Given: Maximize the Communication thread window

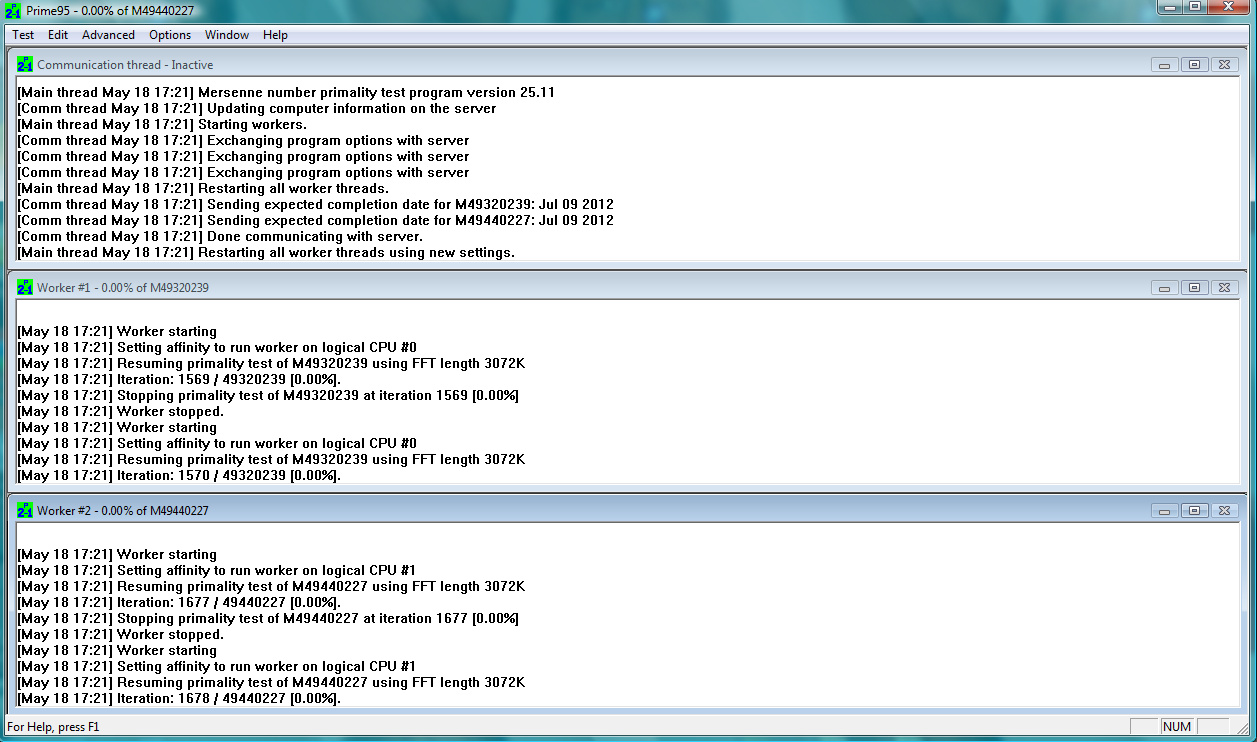Looking at the screenshot, I should pos(1194,65).
